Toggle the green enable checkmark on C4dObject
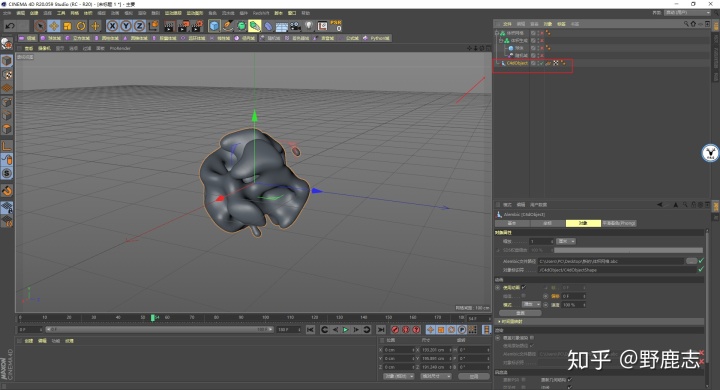Image resolution: width=720 pixels, height=390 pixels. tap(541, 63)
